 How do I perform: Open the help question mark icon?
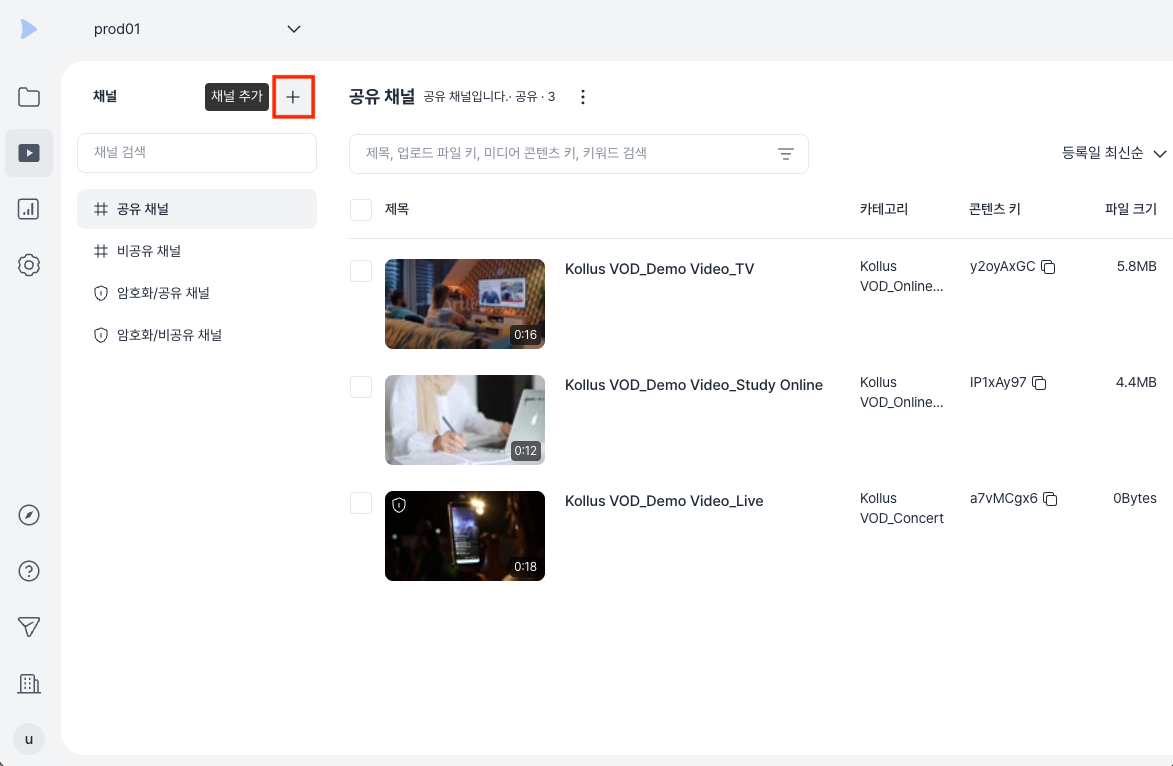28,572
